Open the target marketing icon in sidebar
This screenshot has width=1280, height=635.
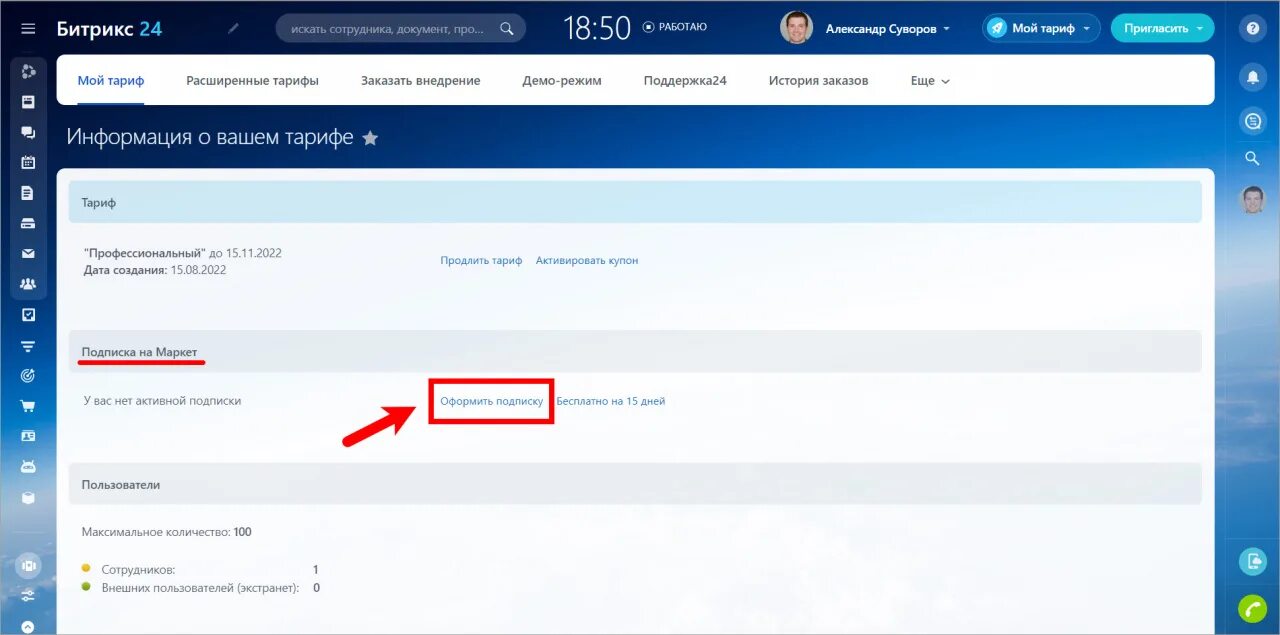coord(28,375)
